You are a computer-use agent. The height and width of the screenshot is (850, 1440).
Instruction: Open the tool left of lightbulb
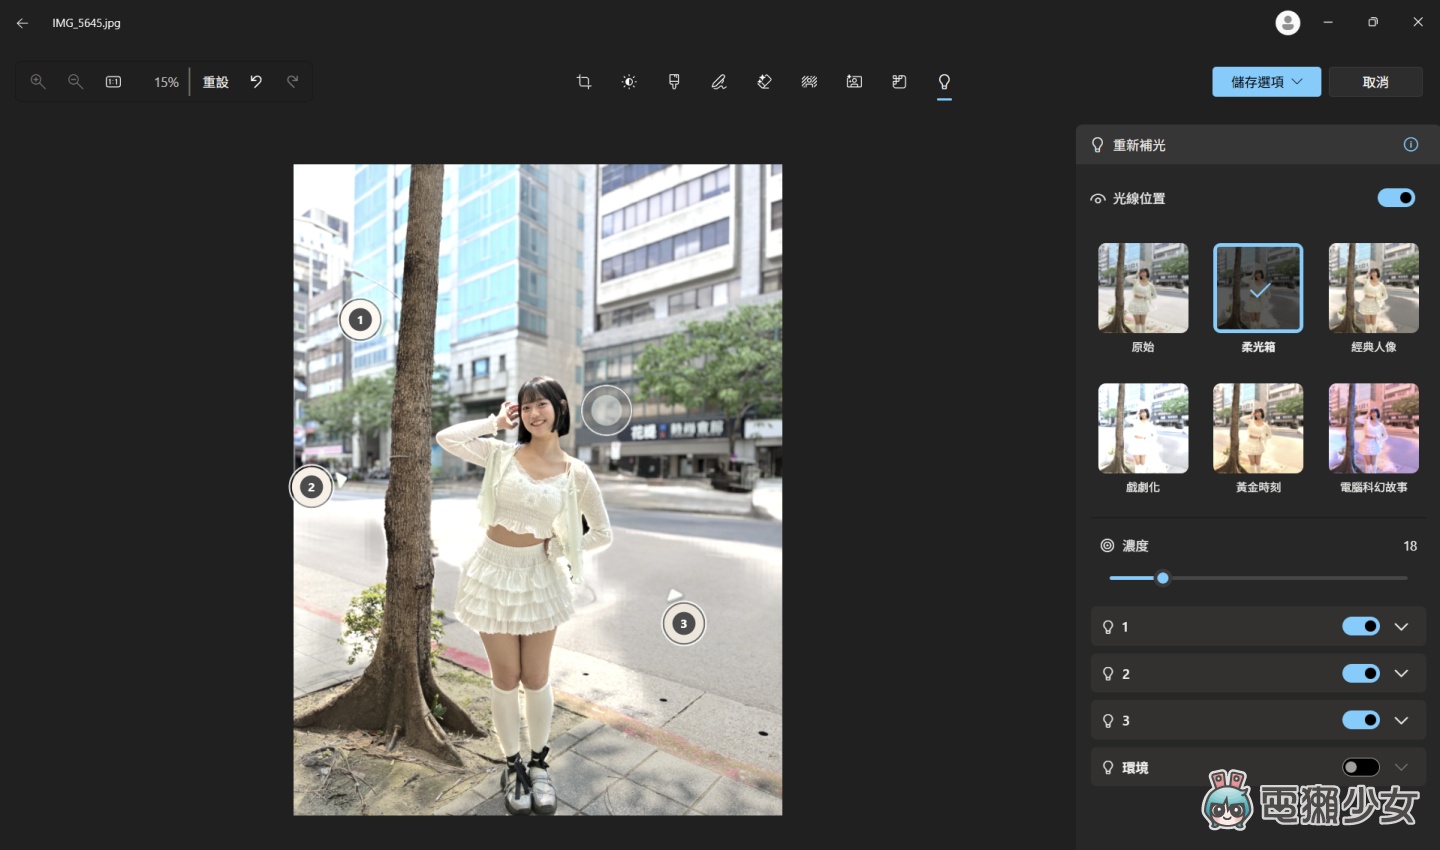[x=899, y=82]
